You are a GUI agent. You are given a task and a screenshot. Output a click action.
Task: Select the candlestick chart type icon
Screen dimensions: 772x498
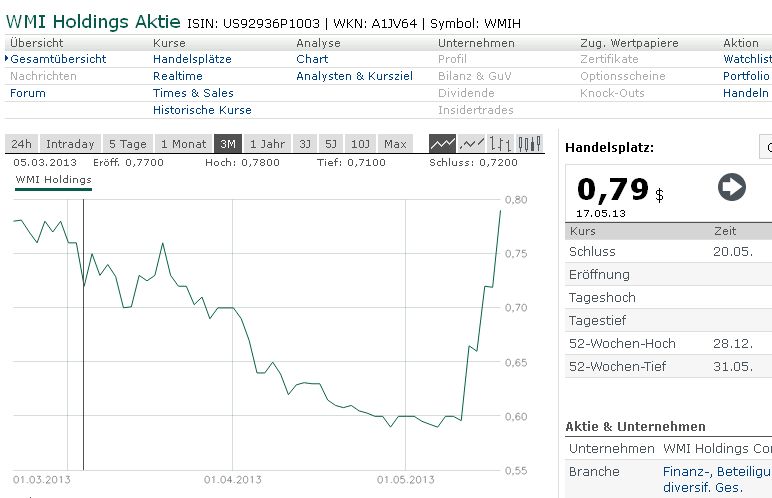click(x=530, y=144)
